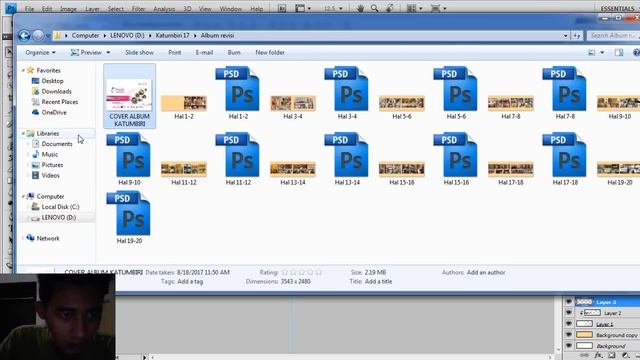Toggle the Background layer eye icon
This screenshot has width=640, height=360.
[569, 346]
